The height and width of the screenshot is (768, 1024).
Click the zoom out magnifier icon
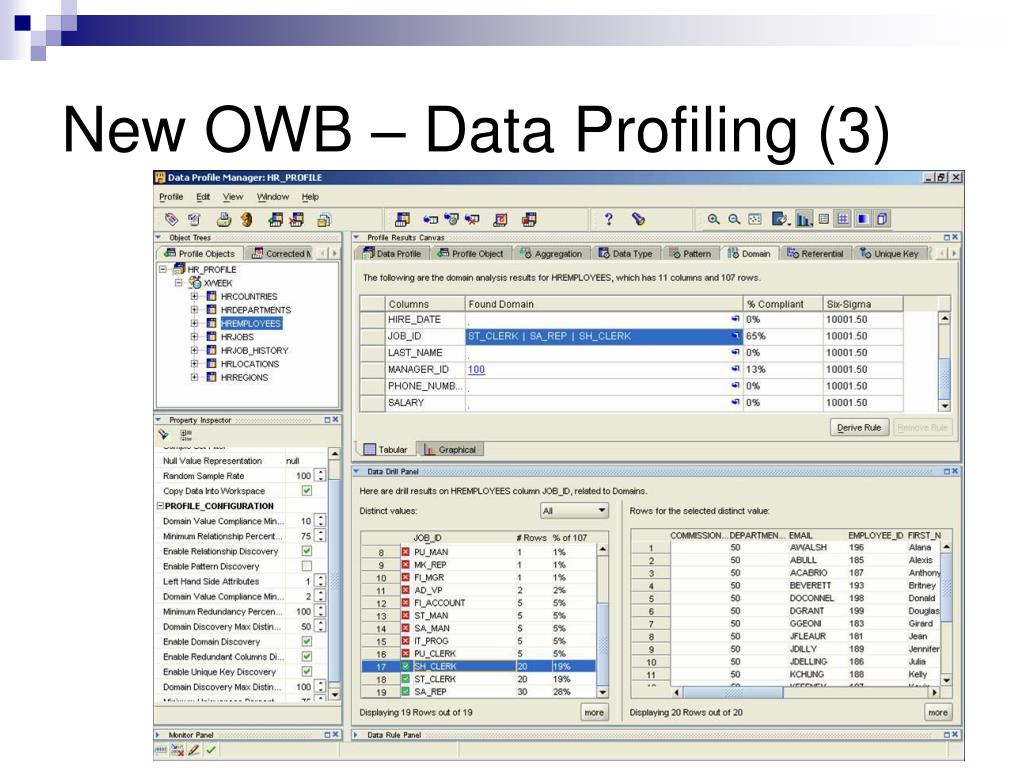pos(734,219)
